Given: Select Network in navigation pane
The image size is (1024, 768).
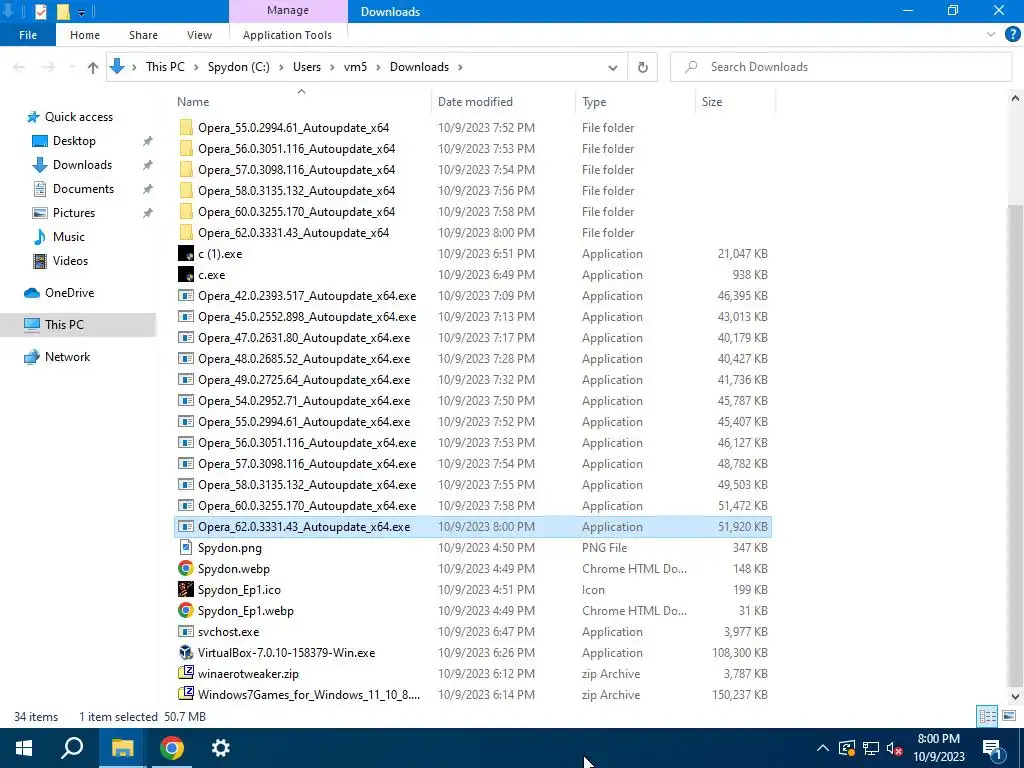Looking at the screenshot, I should click(67, 357).
